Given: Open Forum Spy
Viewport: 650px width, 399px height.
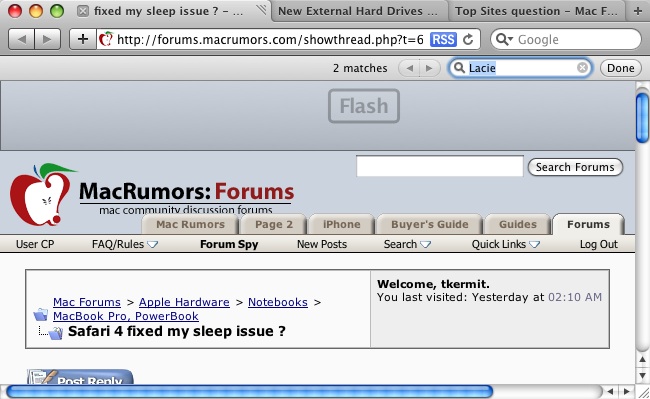Looking at the screenshot, I should coord(229,244).
